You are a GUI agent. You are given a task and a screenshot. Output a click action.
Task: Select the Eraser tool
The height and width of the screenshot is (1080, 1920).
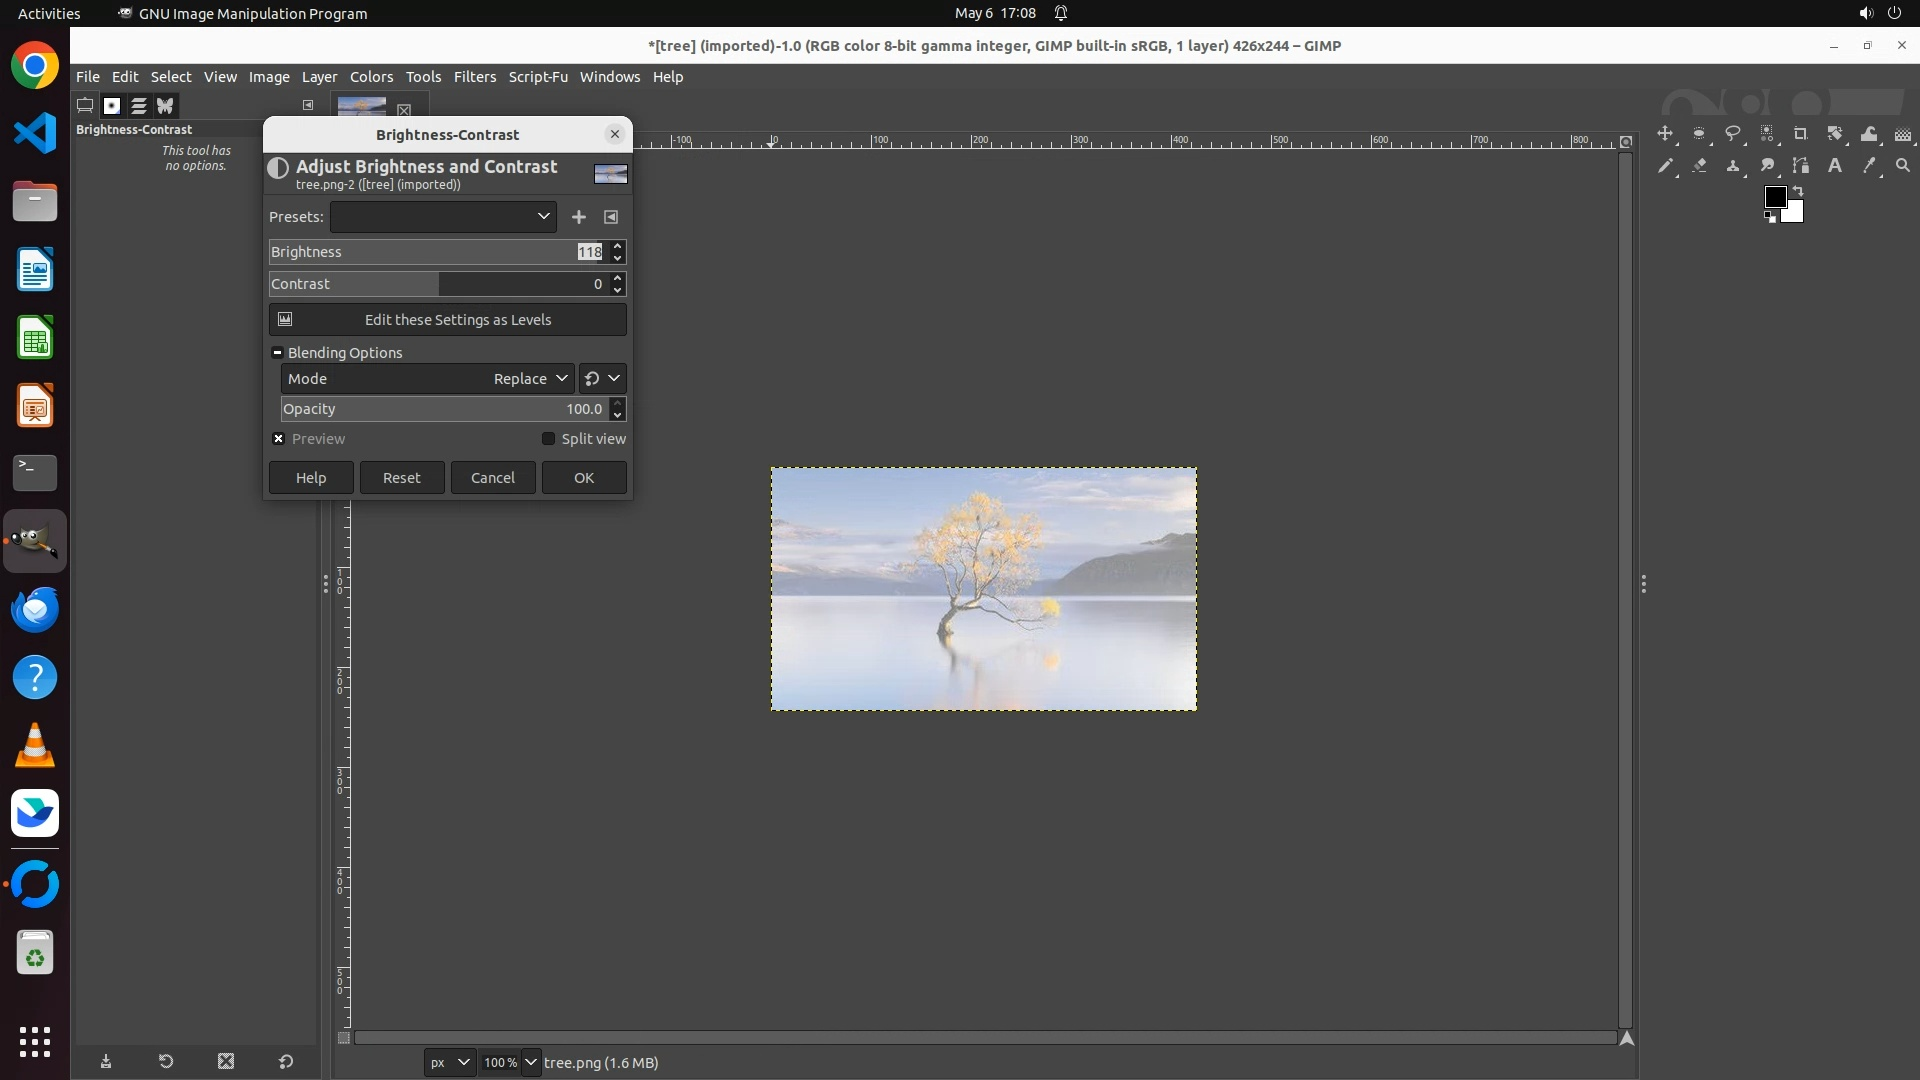[x=1699, y=166]
